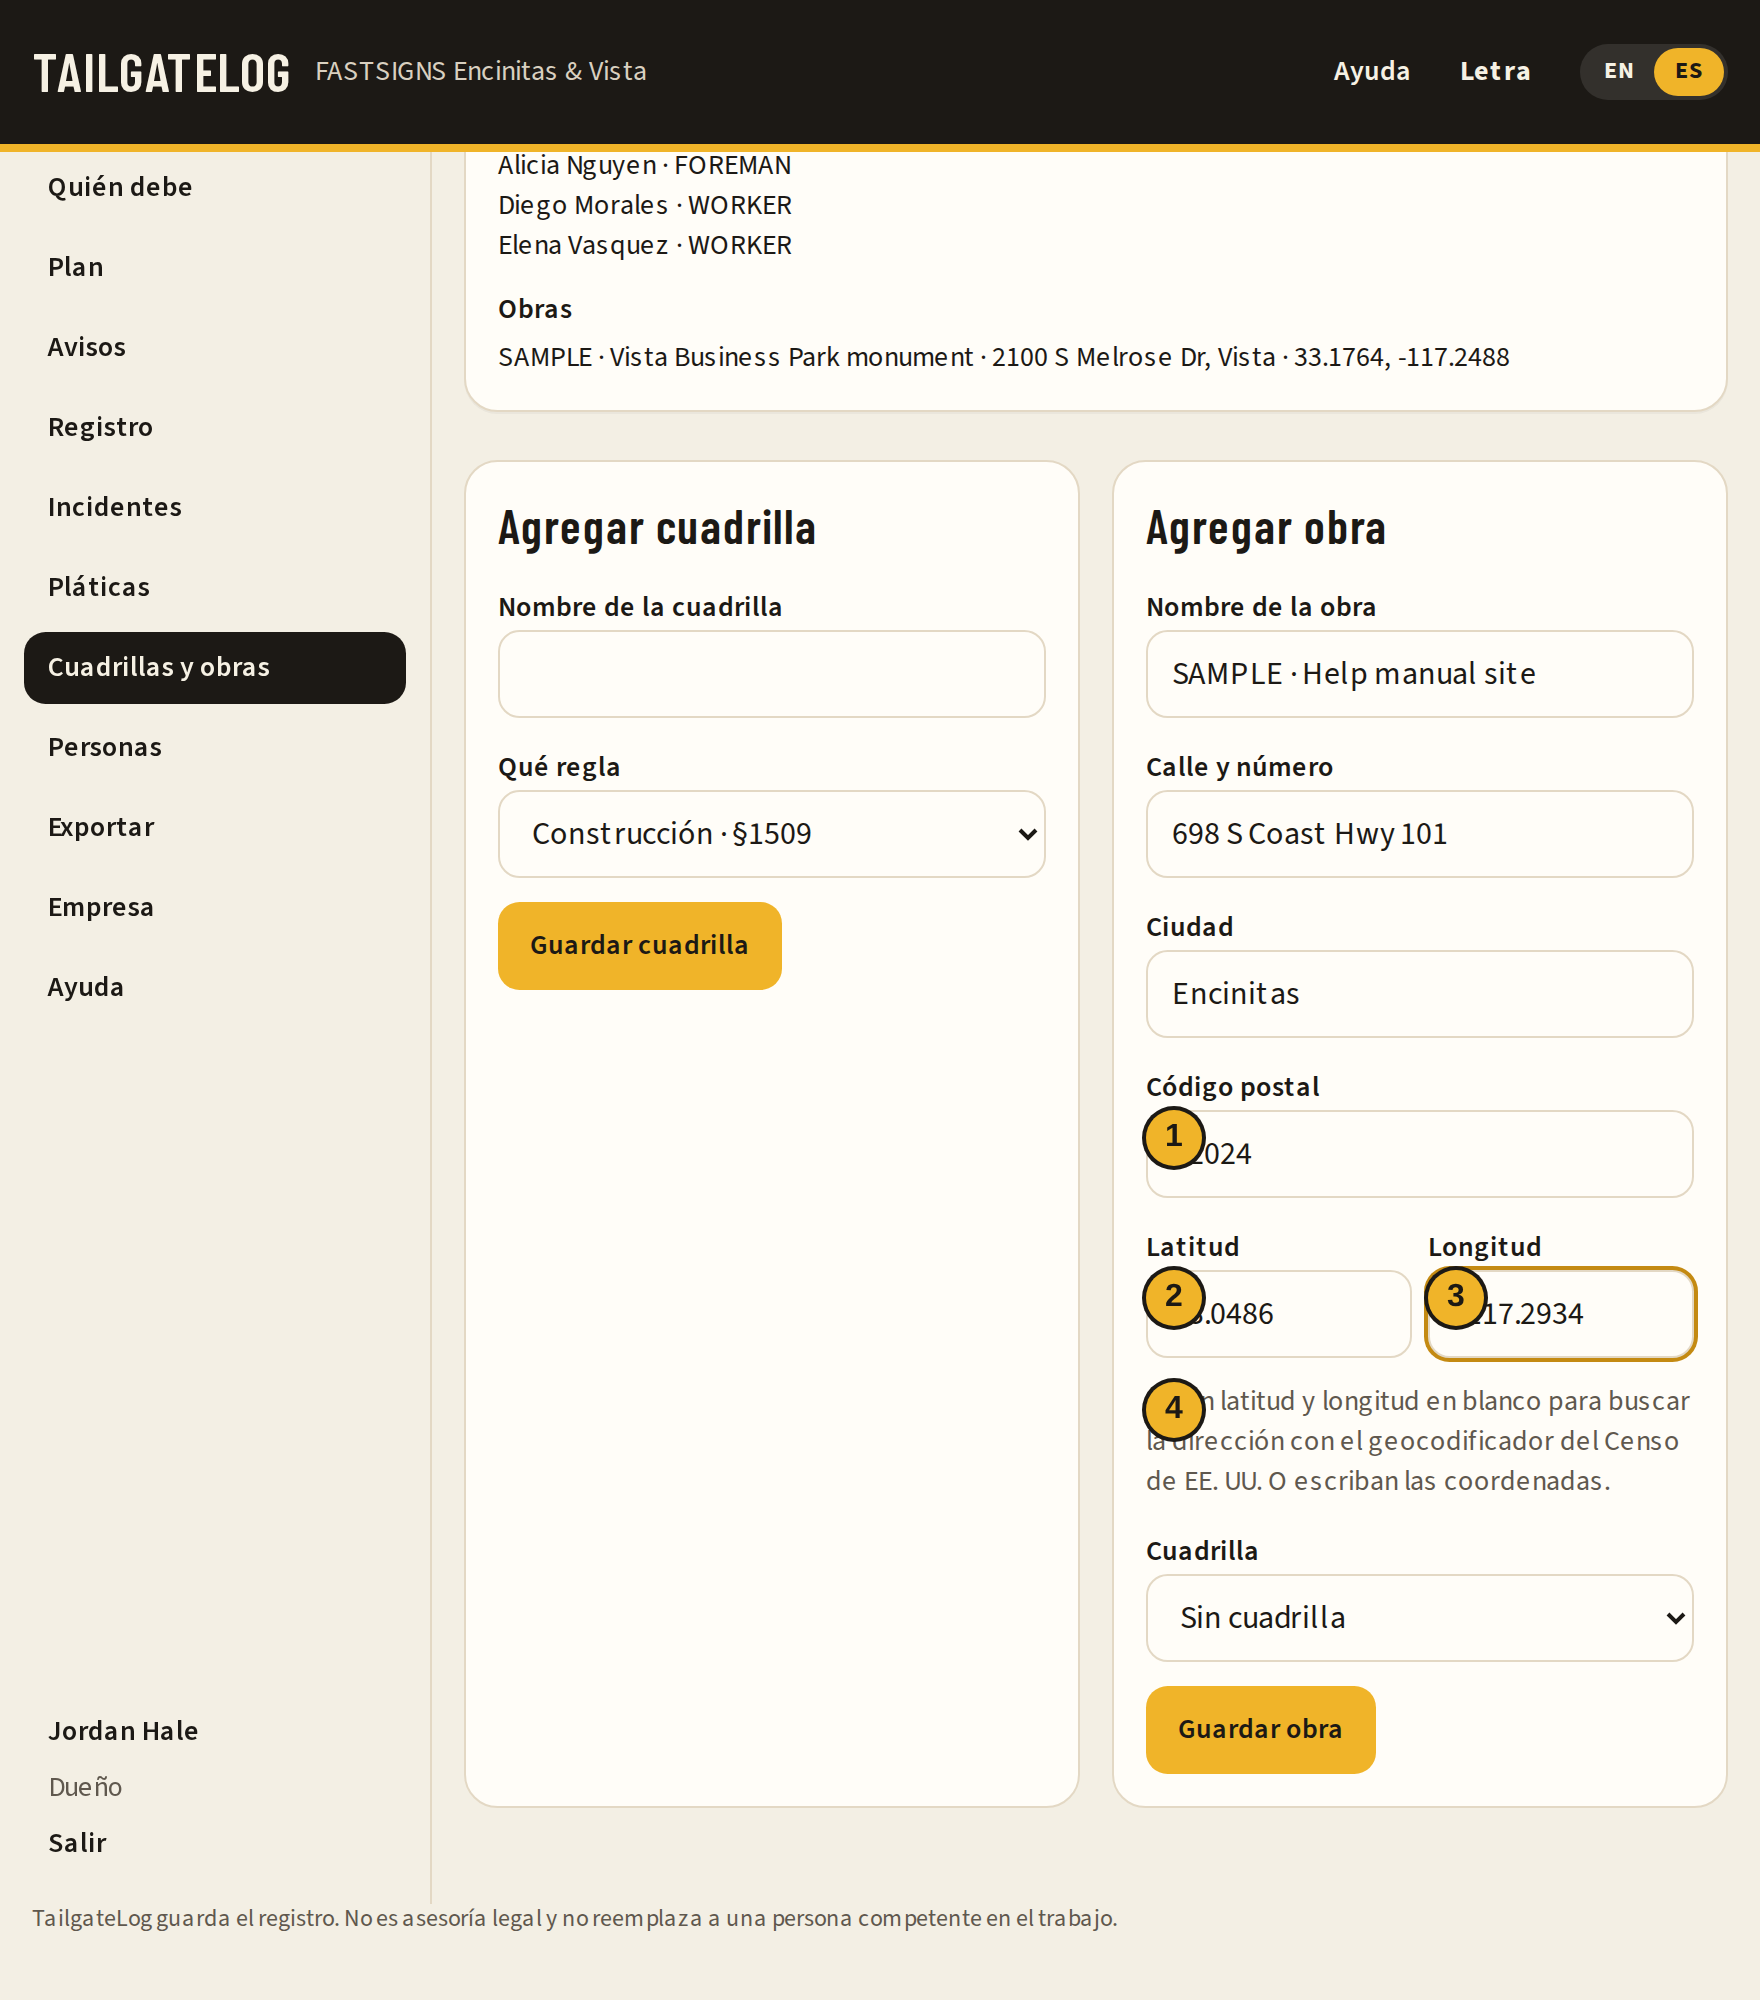Image resolution: width=1760 pixels, height=2000 pixels.
Task: Click the Latitud input field
Action: (x=1279, y=1314)
